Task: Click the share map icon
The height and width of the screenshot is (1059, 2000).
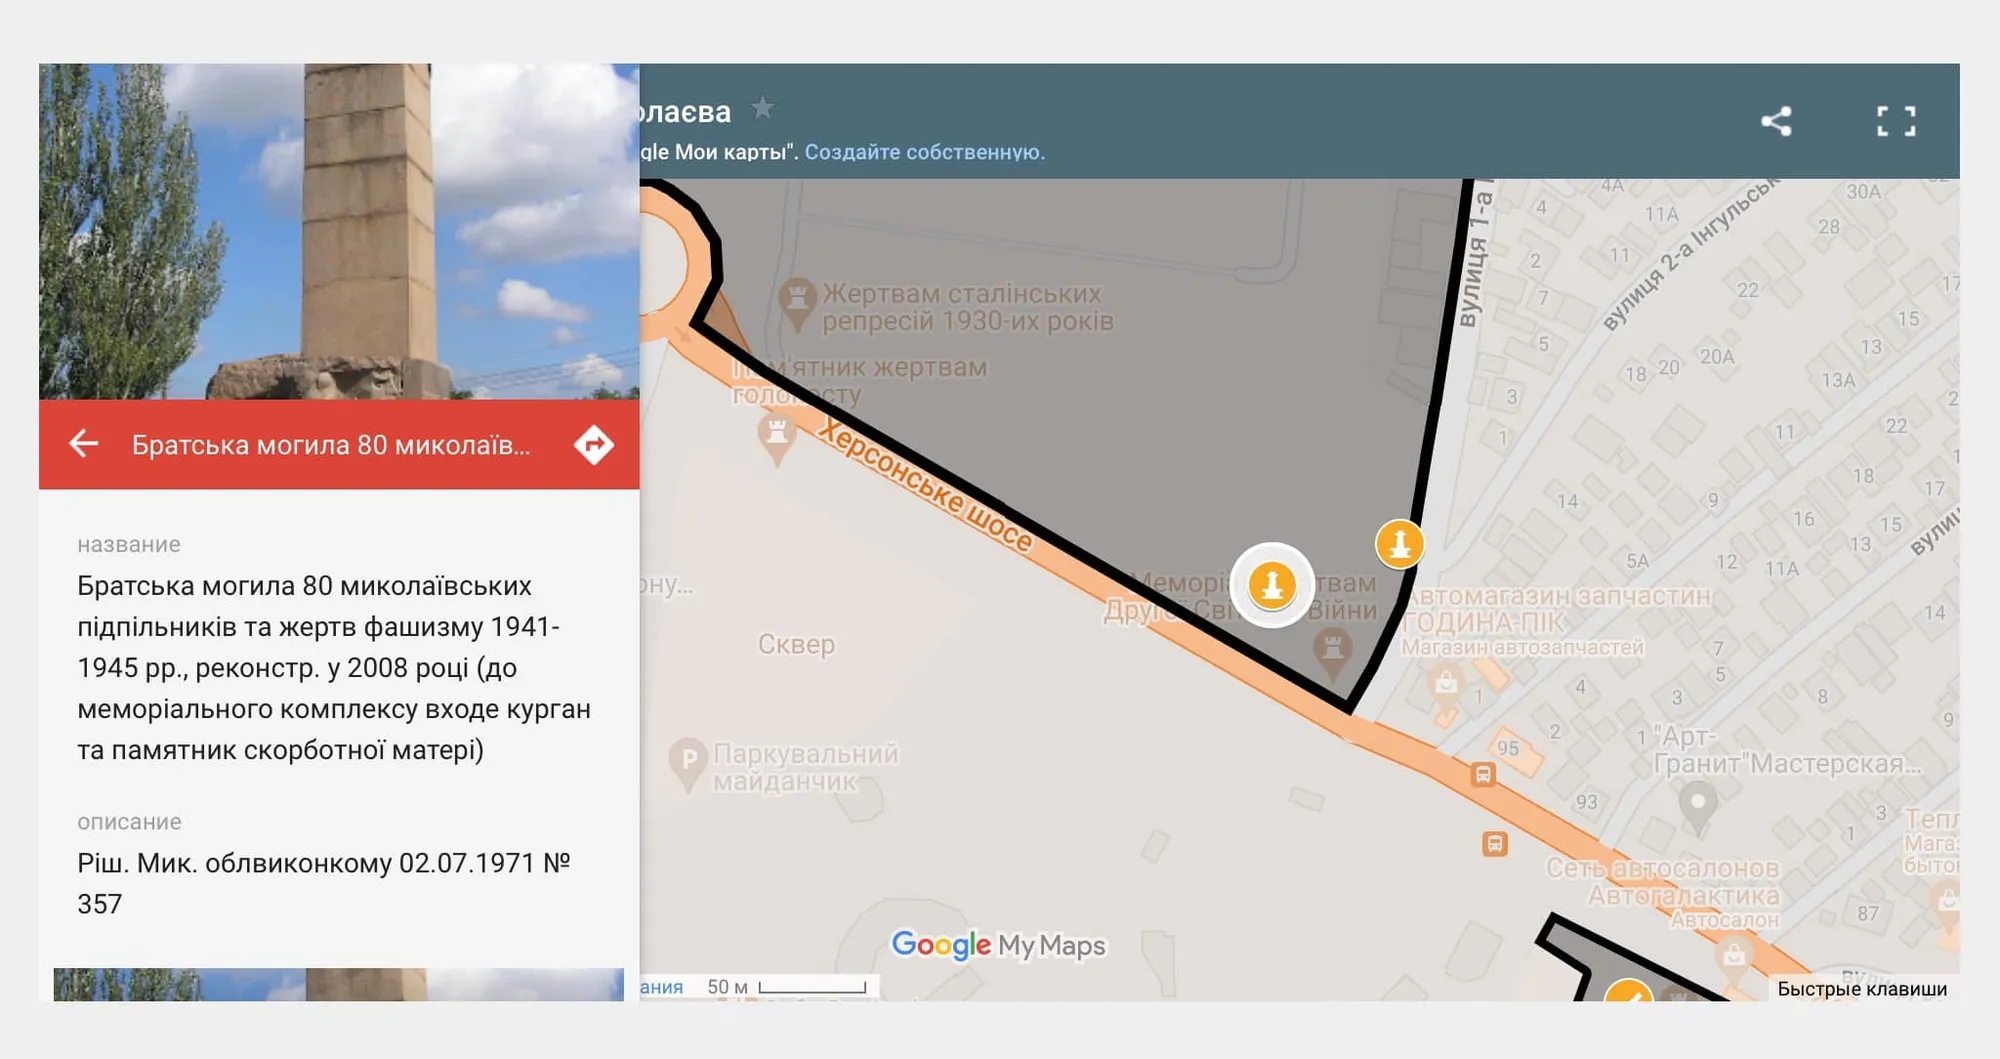Action: [x=1776, y=121]
